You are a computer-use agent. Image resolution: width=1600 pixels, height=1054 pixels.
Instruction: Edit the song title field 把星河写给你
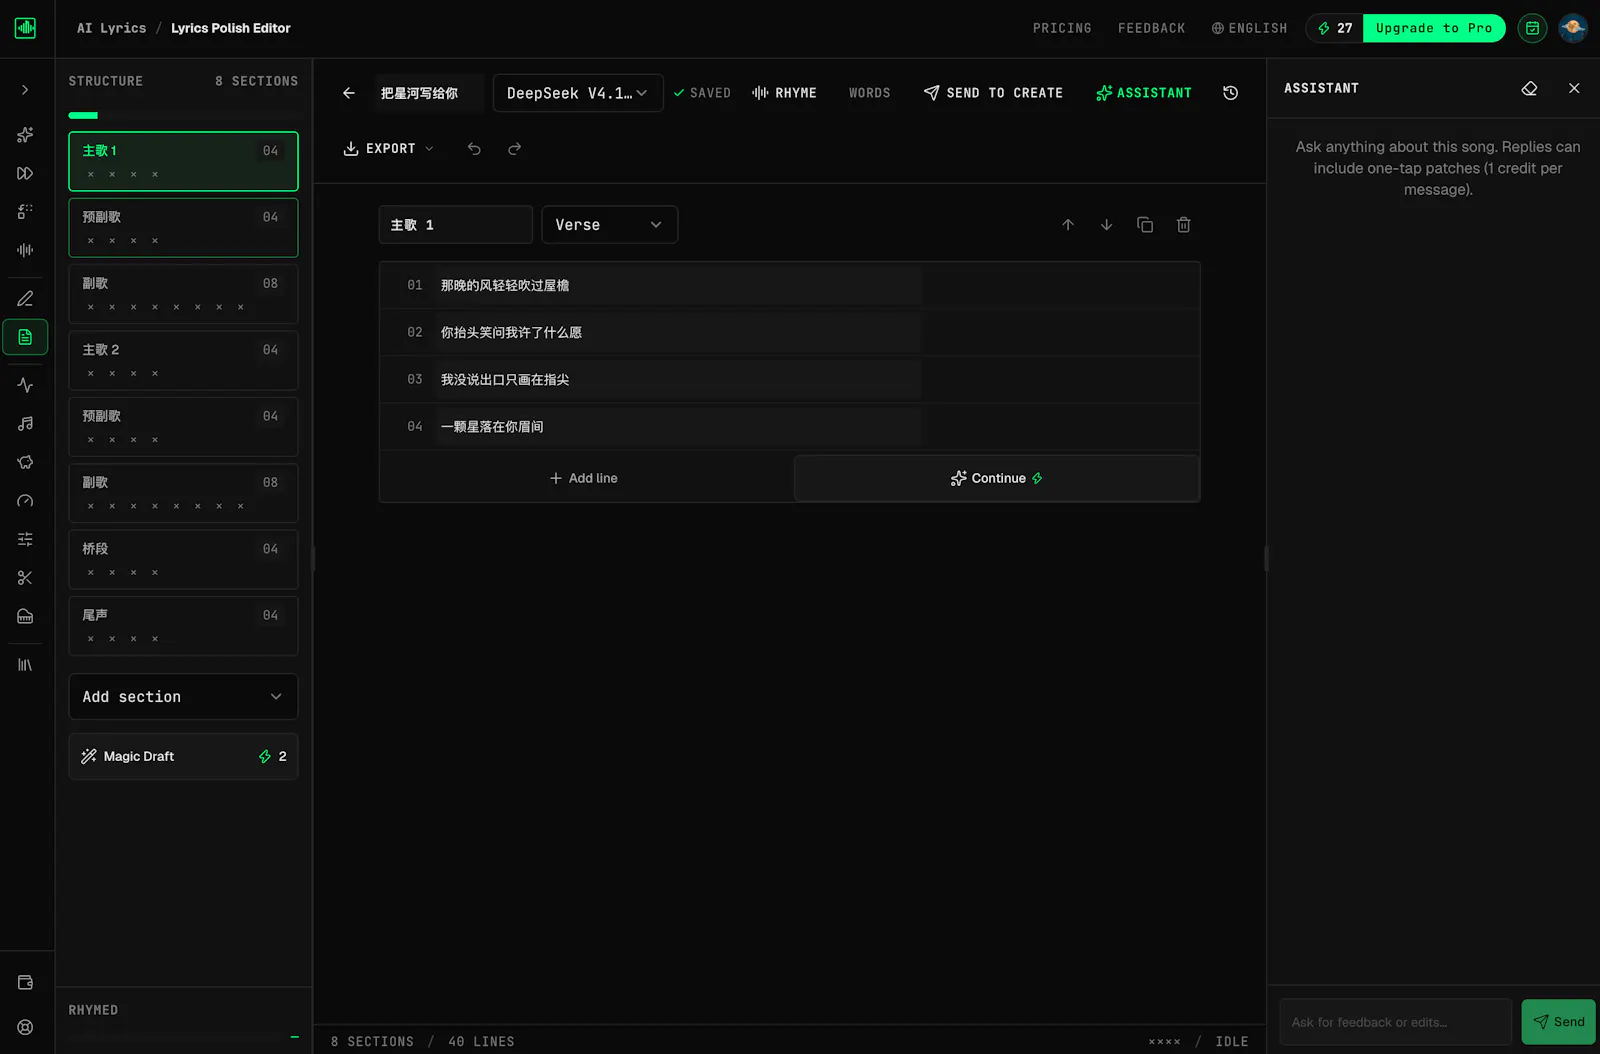tap(429, 93)
